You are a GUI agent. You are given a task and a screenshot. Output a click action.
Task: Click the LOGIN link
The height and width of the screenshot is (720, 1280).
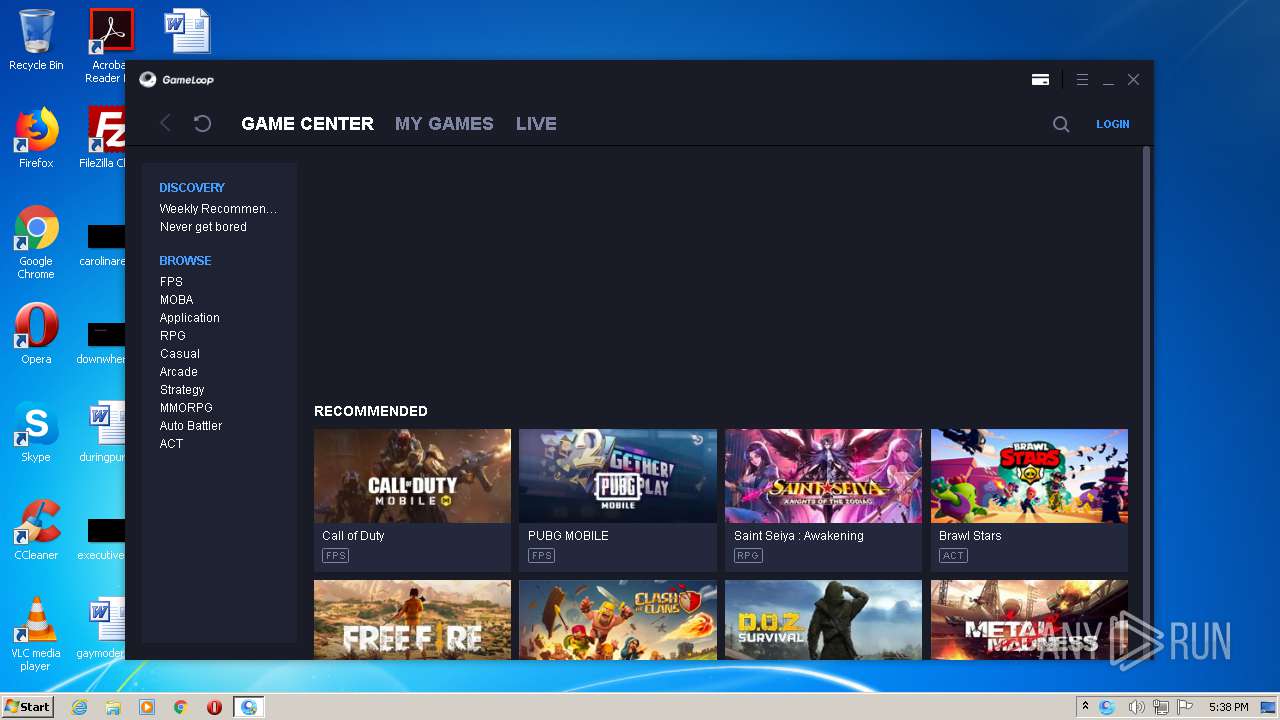click(x=1112, y=124)
